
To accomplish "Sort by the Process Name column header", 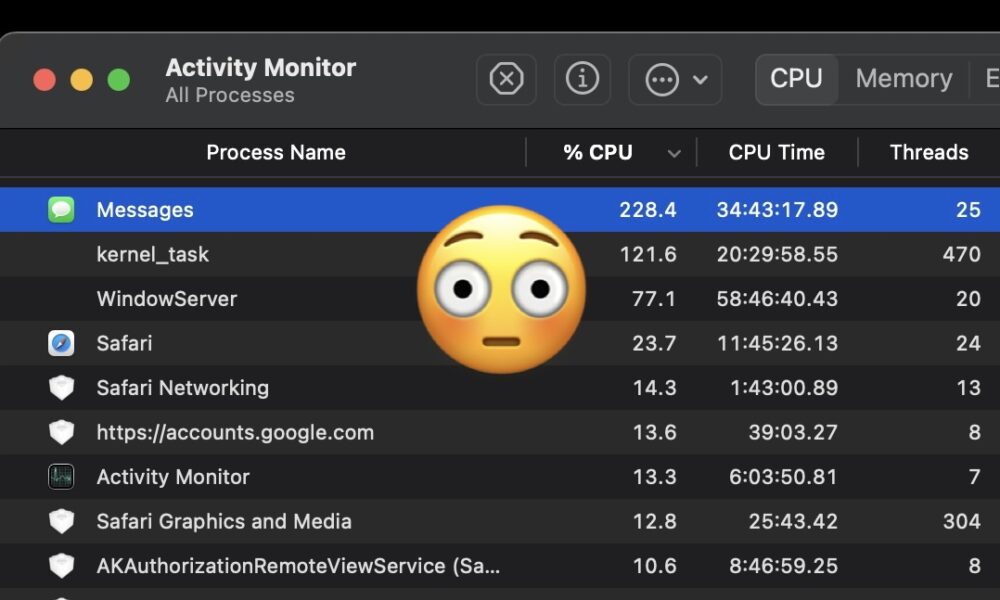I will click(276, 152).
